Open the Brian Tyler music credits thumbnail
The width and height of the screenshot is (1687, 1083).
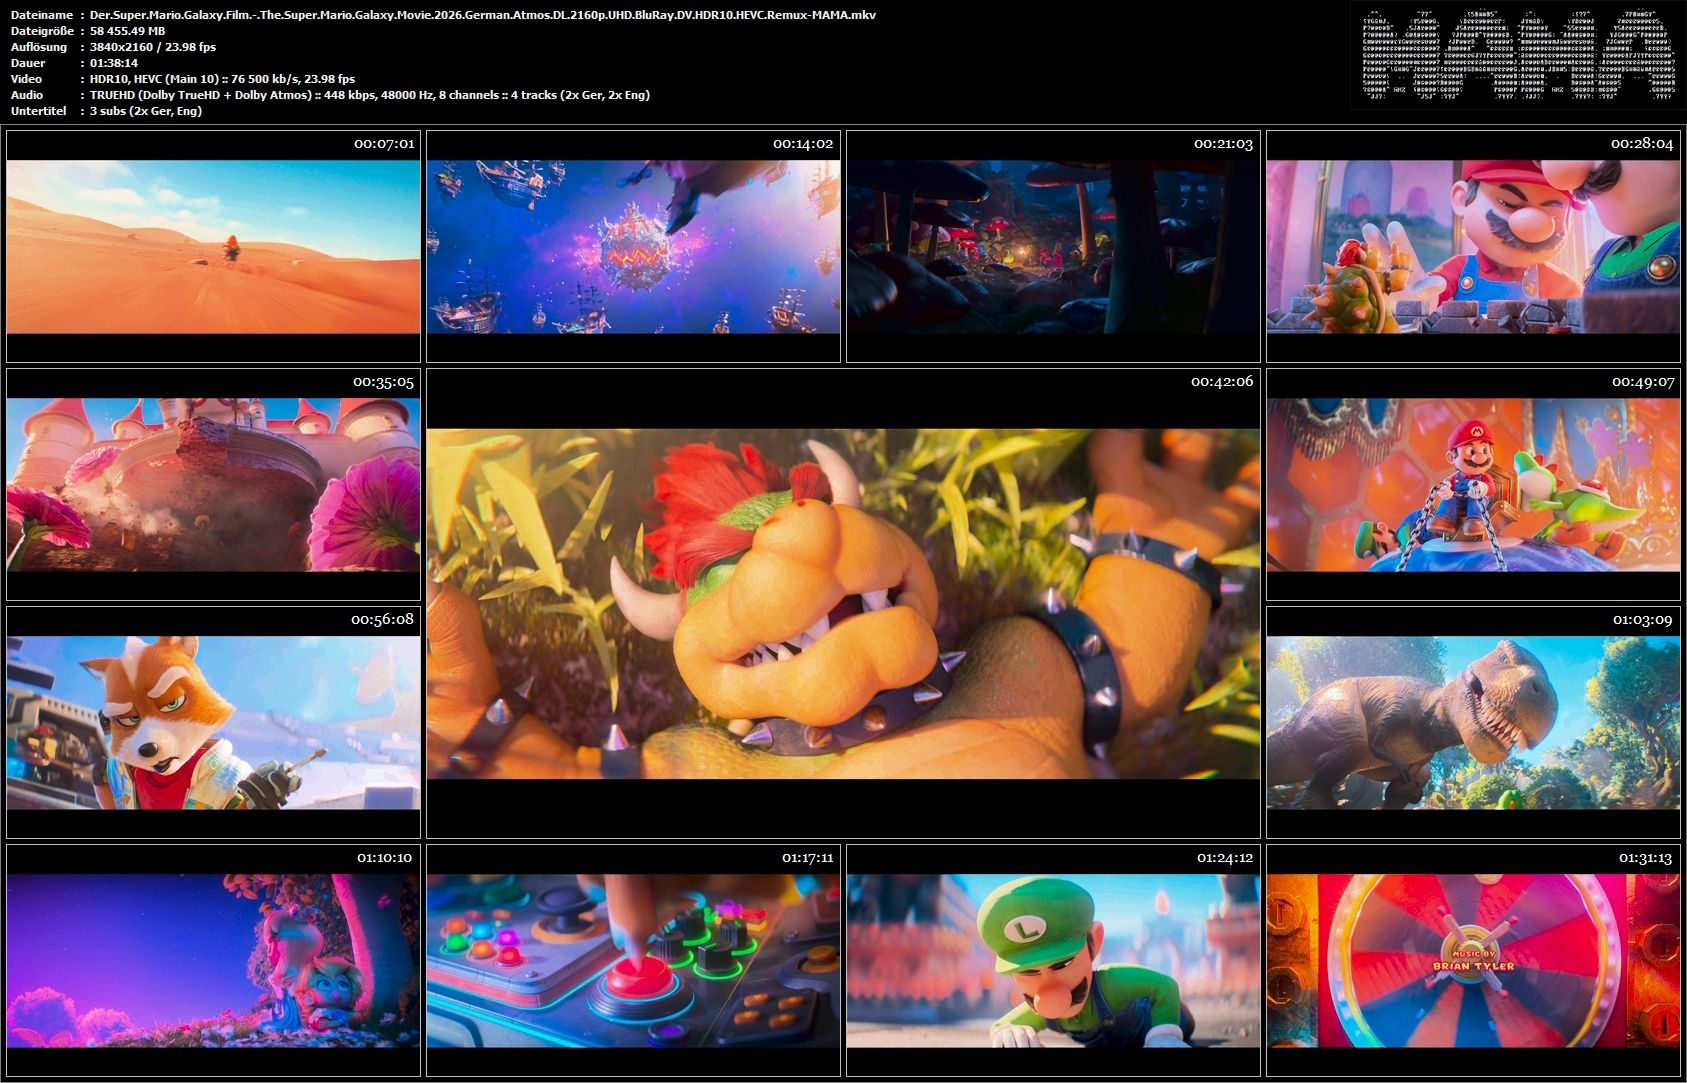pos(1473,961)
